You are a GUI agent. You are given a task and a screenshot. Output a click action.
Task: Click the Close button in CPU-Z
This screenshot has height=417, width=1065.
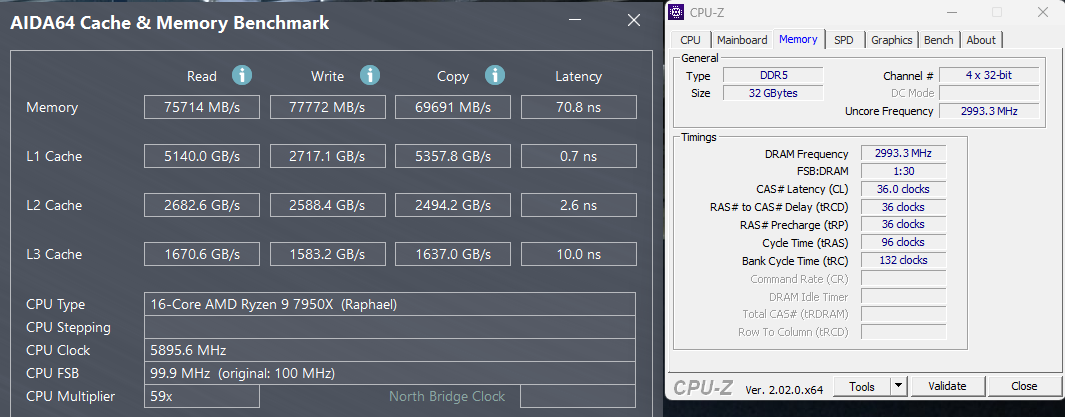pyautogui.click(x=1024, y=386)
